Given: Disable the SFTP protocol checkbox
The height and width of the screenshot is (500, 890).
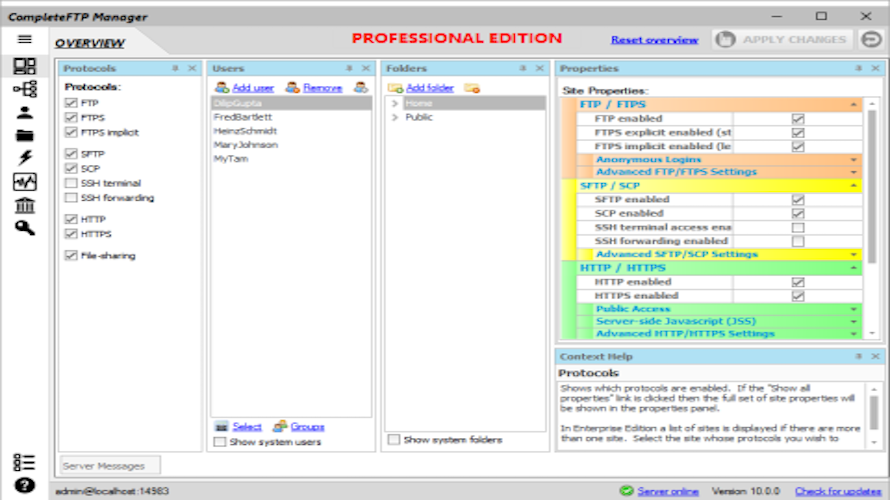Looking at the screenshot, I should pos(70,154).
